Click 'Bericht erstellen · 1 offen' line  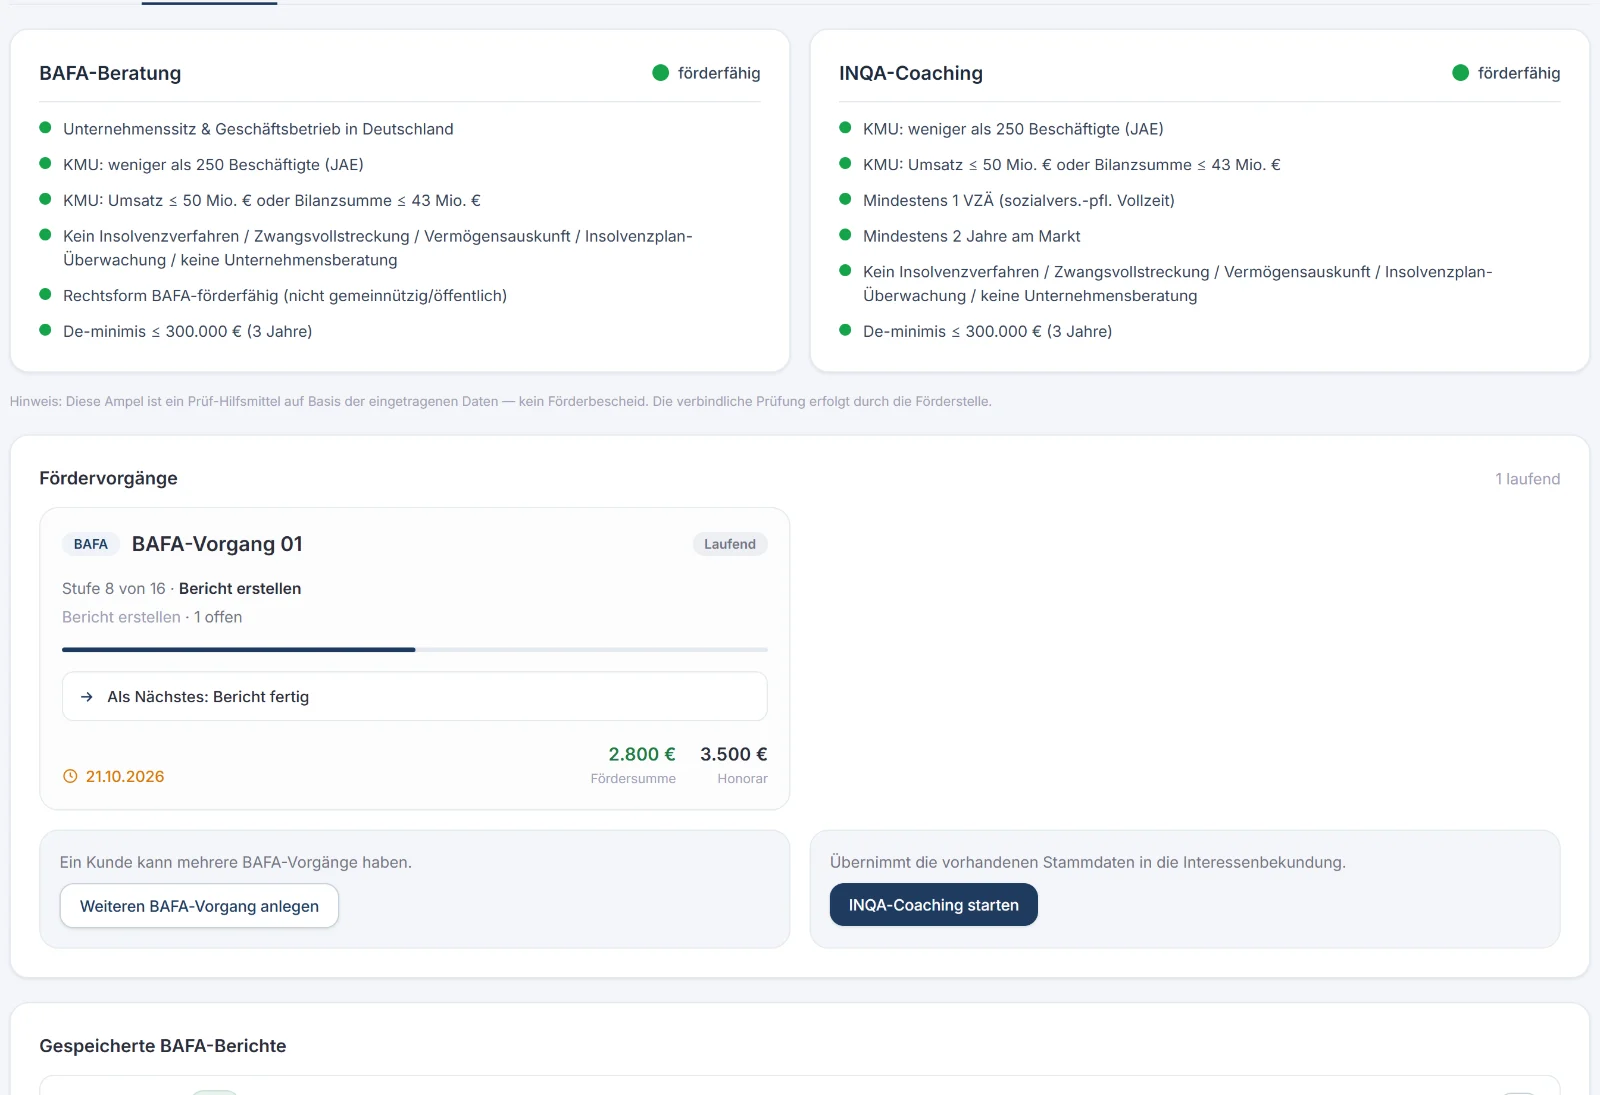152,617
